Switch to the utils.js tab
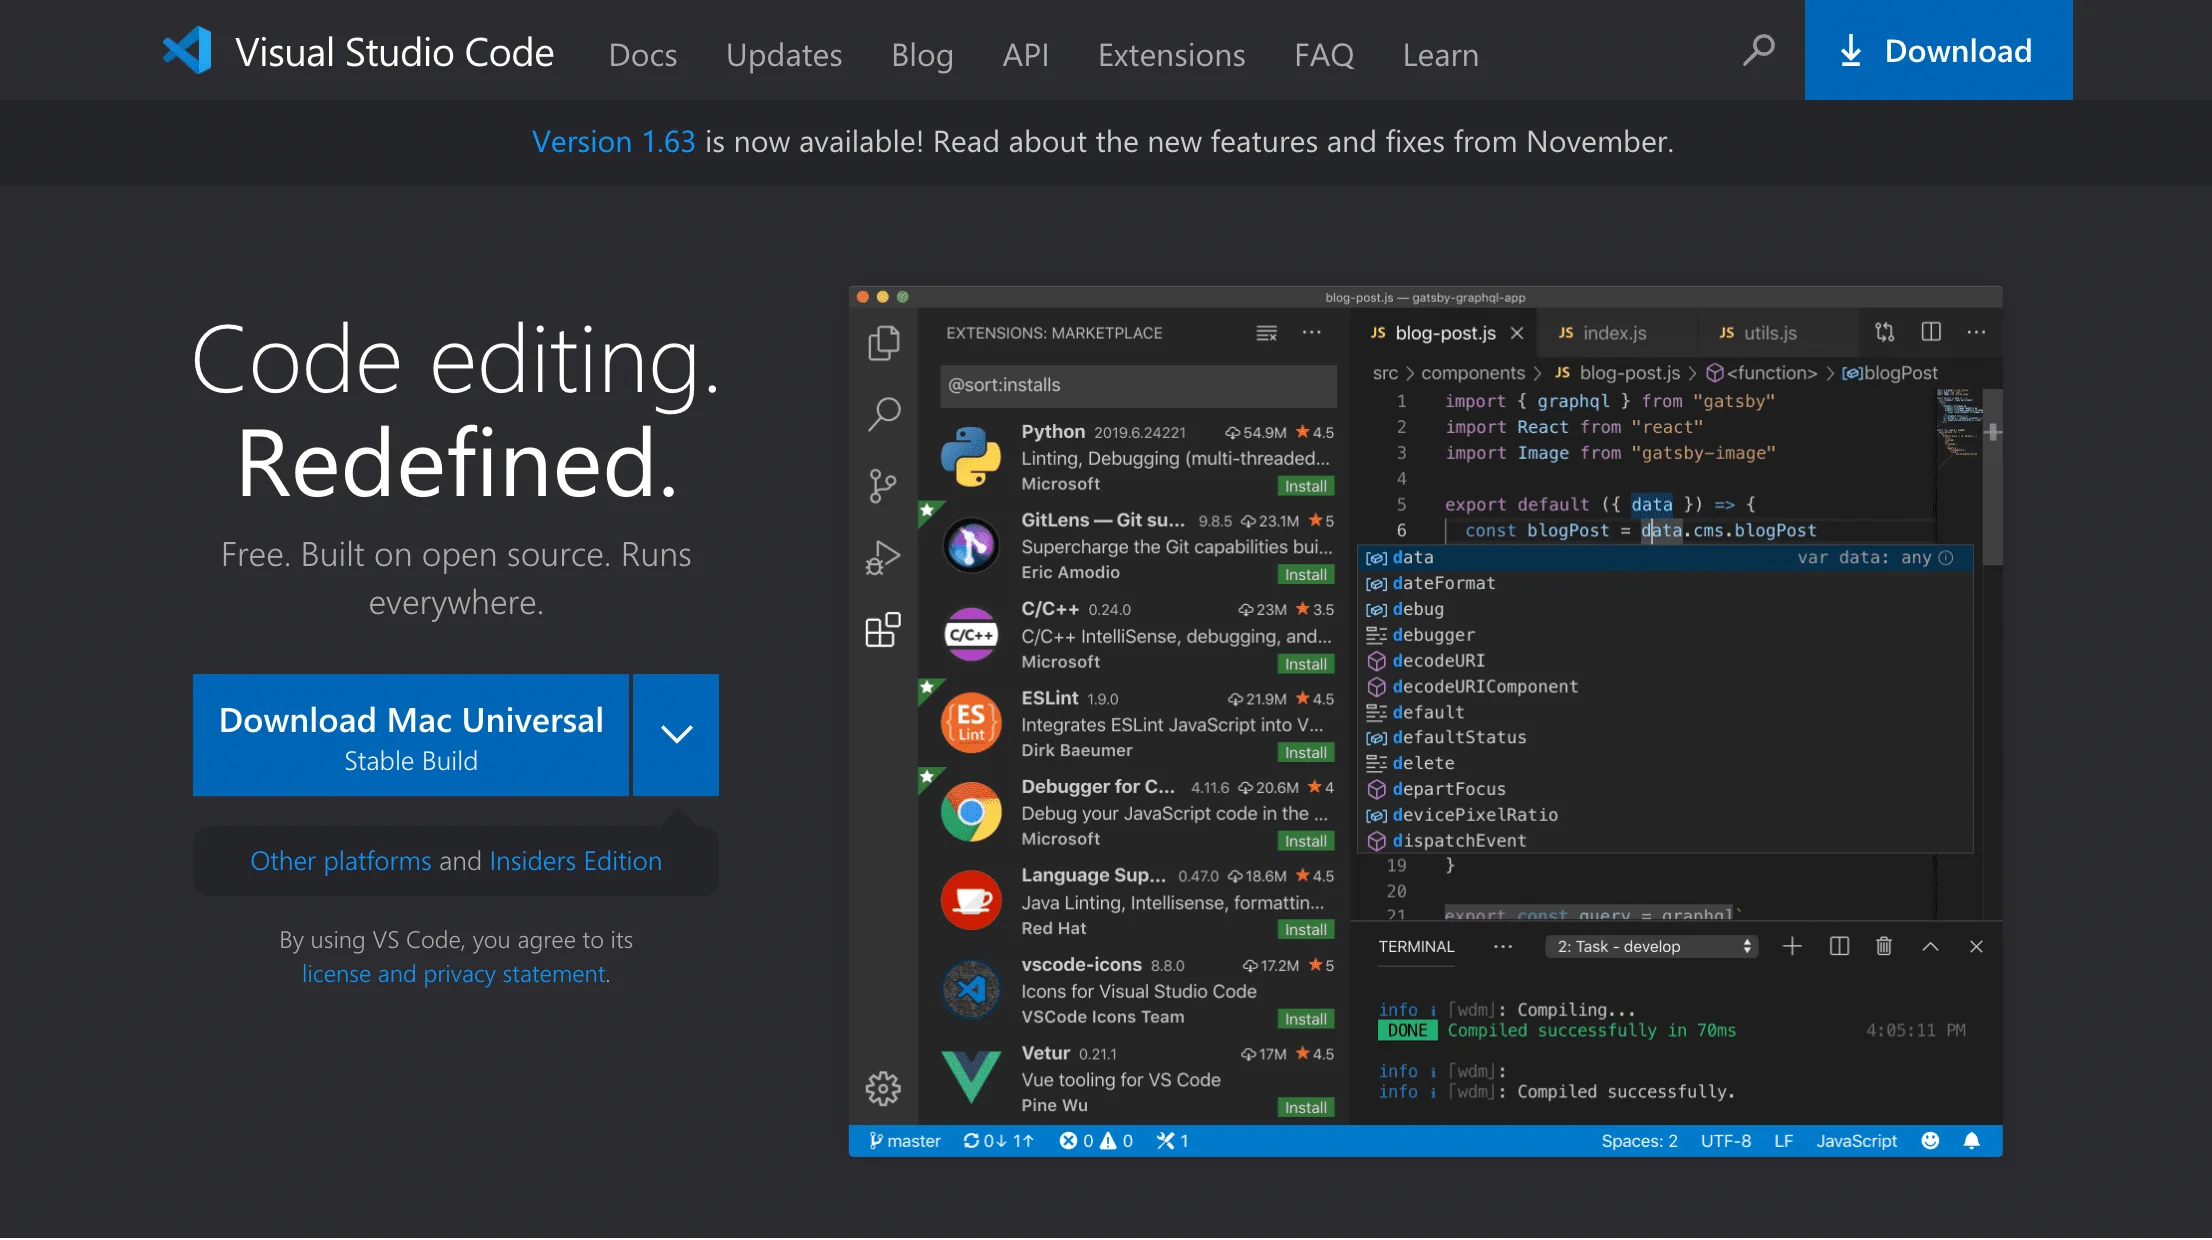The image size is (2212, 1240). 1772,332
